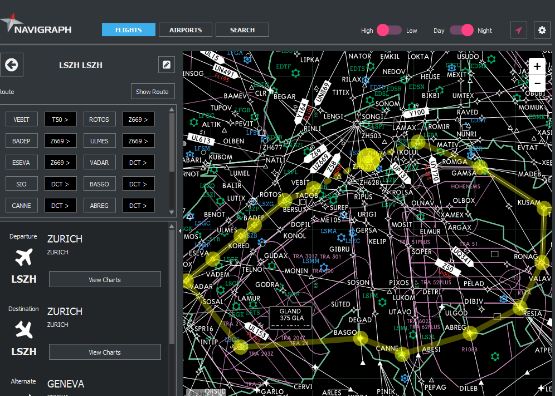555x396 pixels.
Task: Go back with the arrow button
Action: [12, 65]
